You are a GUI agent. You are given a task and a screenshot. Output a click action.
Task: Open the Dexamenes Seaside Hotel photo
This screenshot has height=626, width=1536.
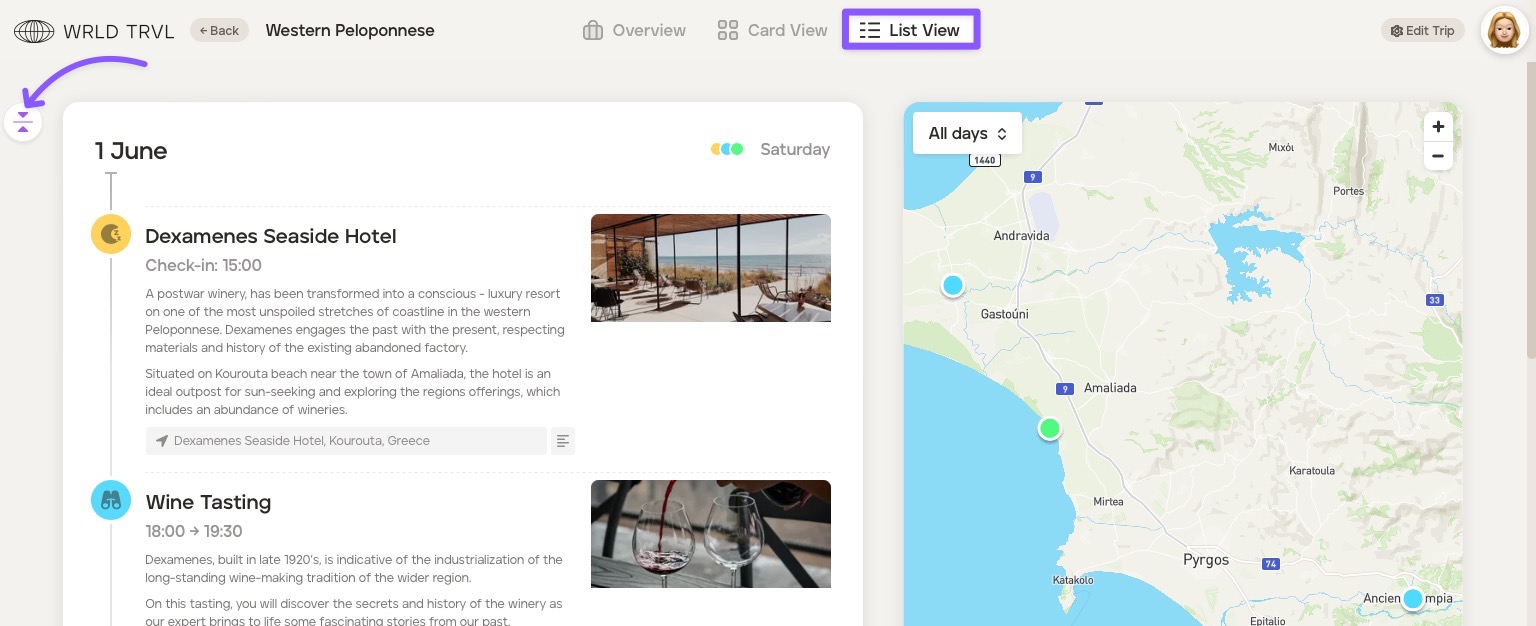coord(710,268)
